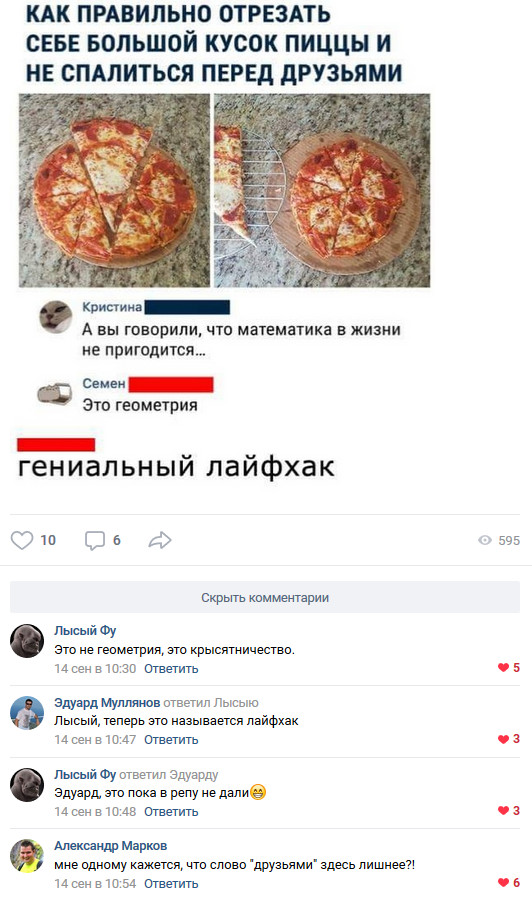
Task: Reply to the 10:47 comment with Ответить
Action: (171, 740)
